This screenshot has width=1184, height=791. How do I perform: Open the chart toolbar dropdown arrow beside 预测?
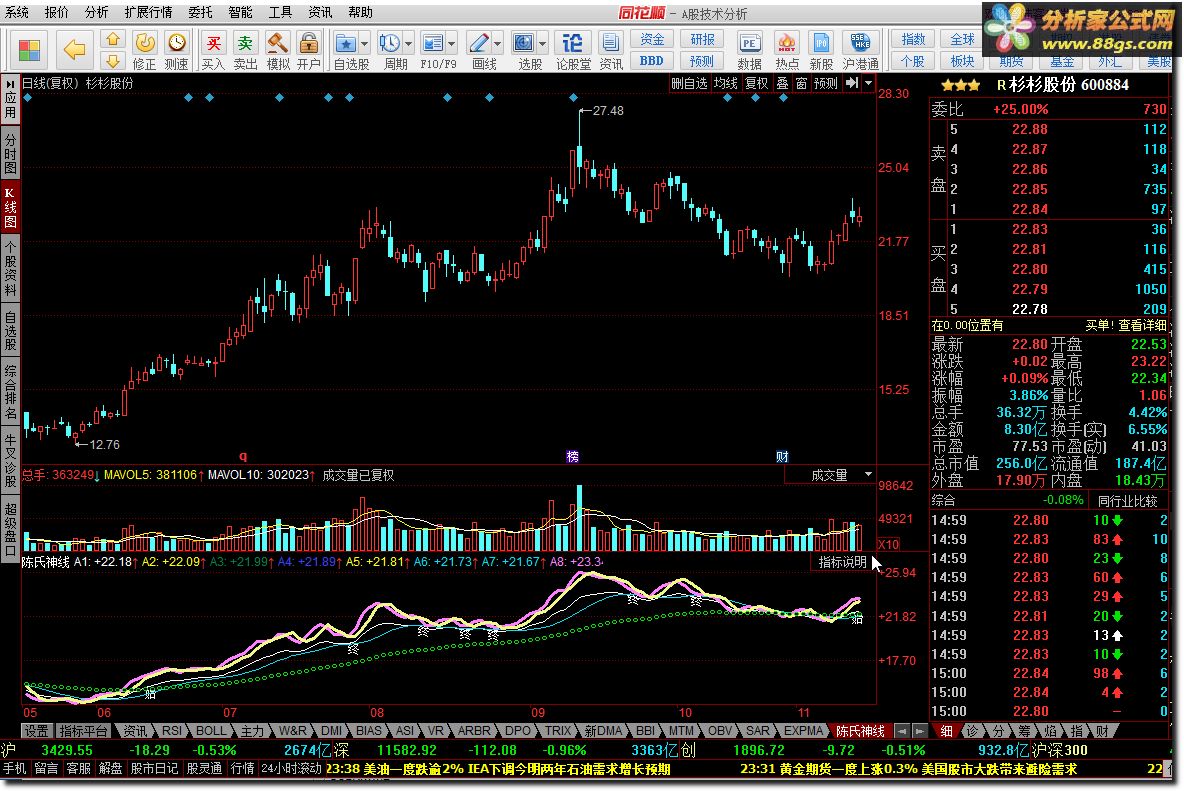[868, 83]
